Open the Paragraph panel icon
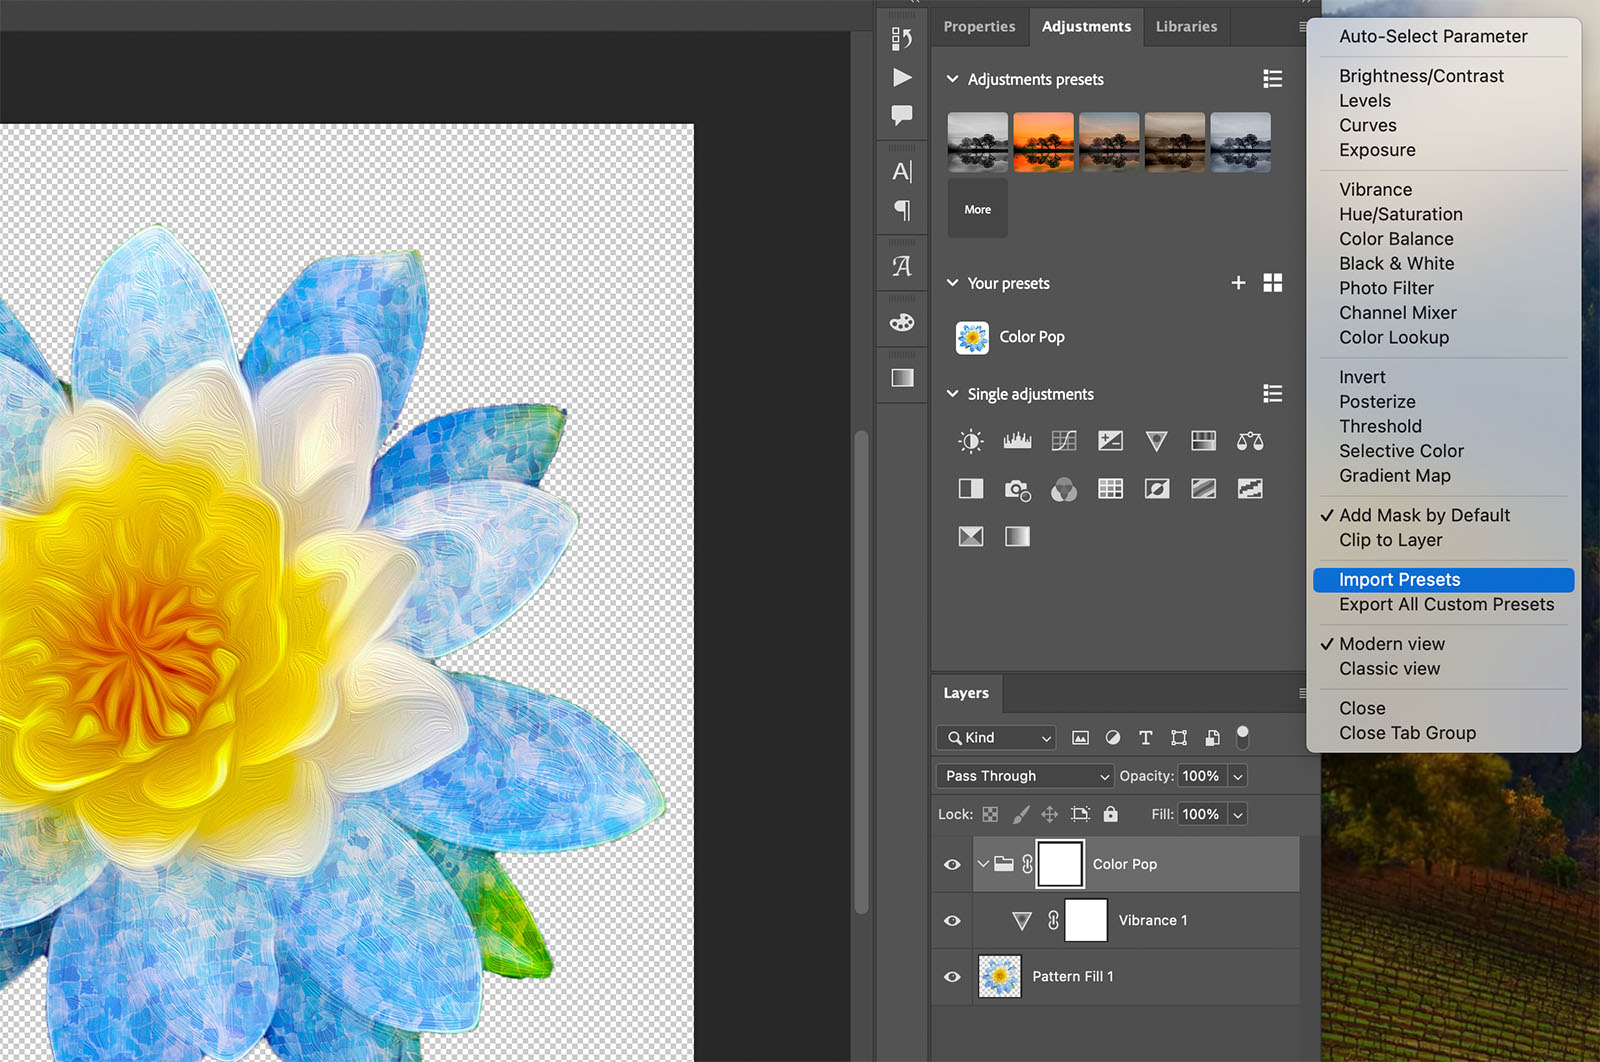Image resolution: width=1600 pixels, height=1062 pixels. click(902, 211)
